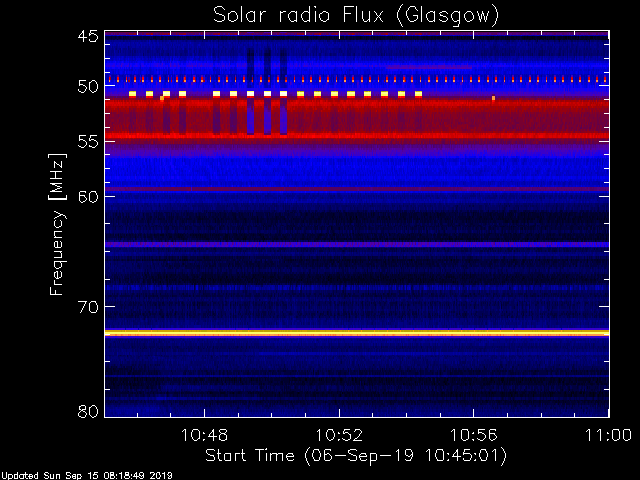
Task: Click the "80" frequency tick label
Action: click(x=88, y=411)
